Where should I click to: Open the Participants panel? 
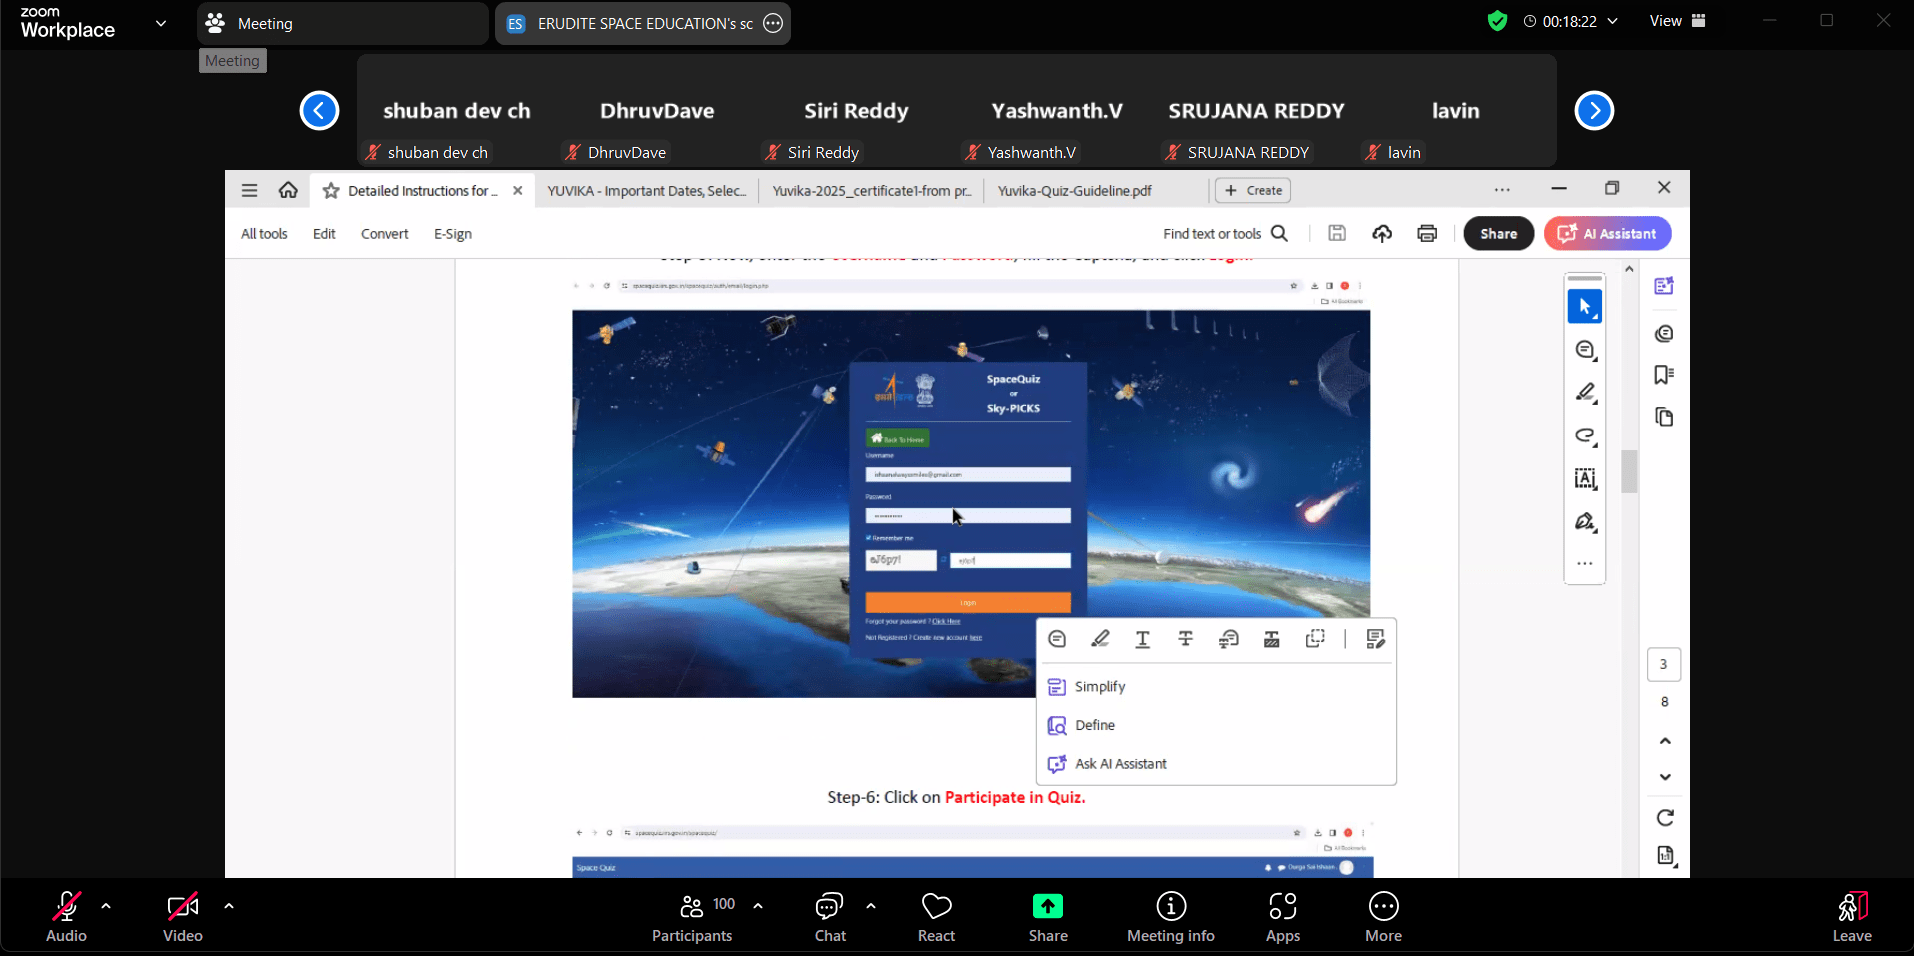coord(692,917)
